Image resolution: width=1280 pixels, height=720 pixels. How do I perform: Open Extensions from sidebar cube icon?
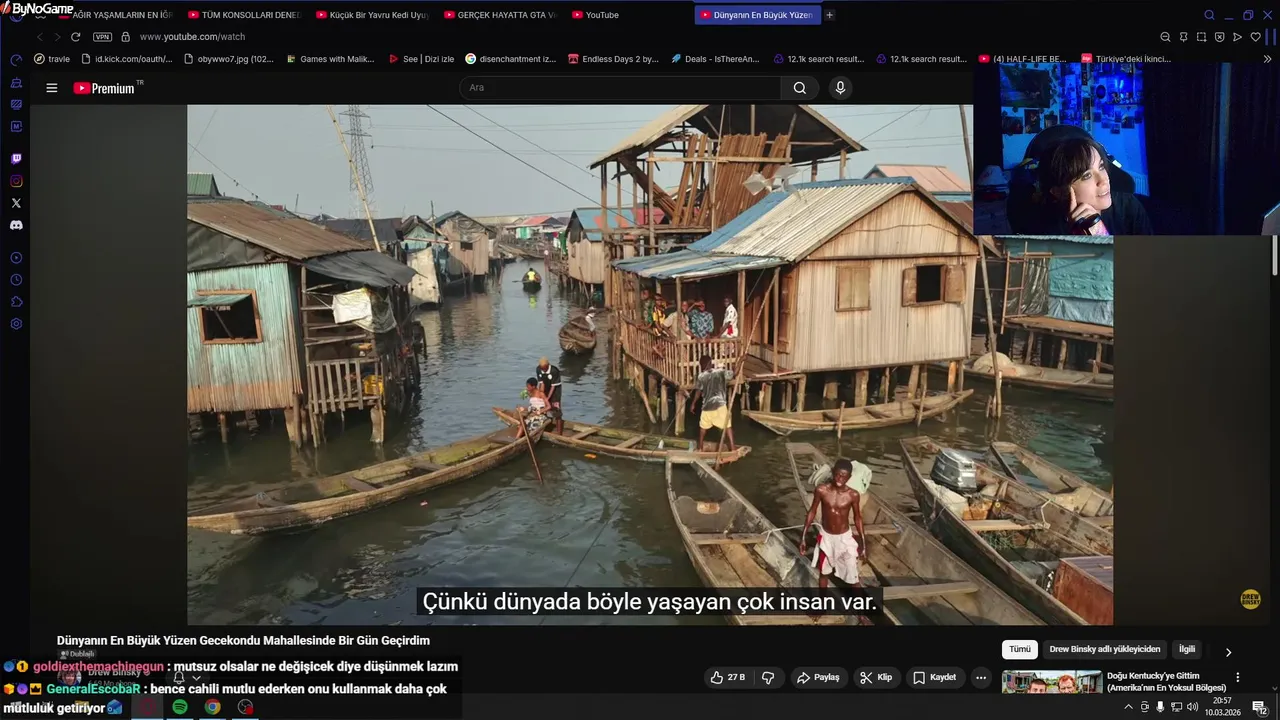pyautogui.click(x=16, y=302)
